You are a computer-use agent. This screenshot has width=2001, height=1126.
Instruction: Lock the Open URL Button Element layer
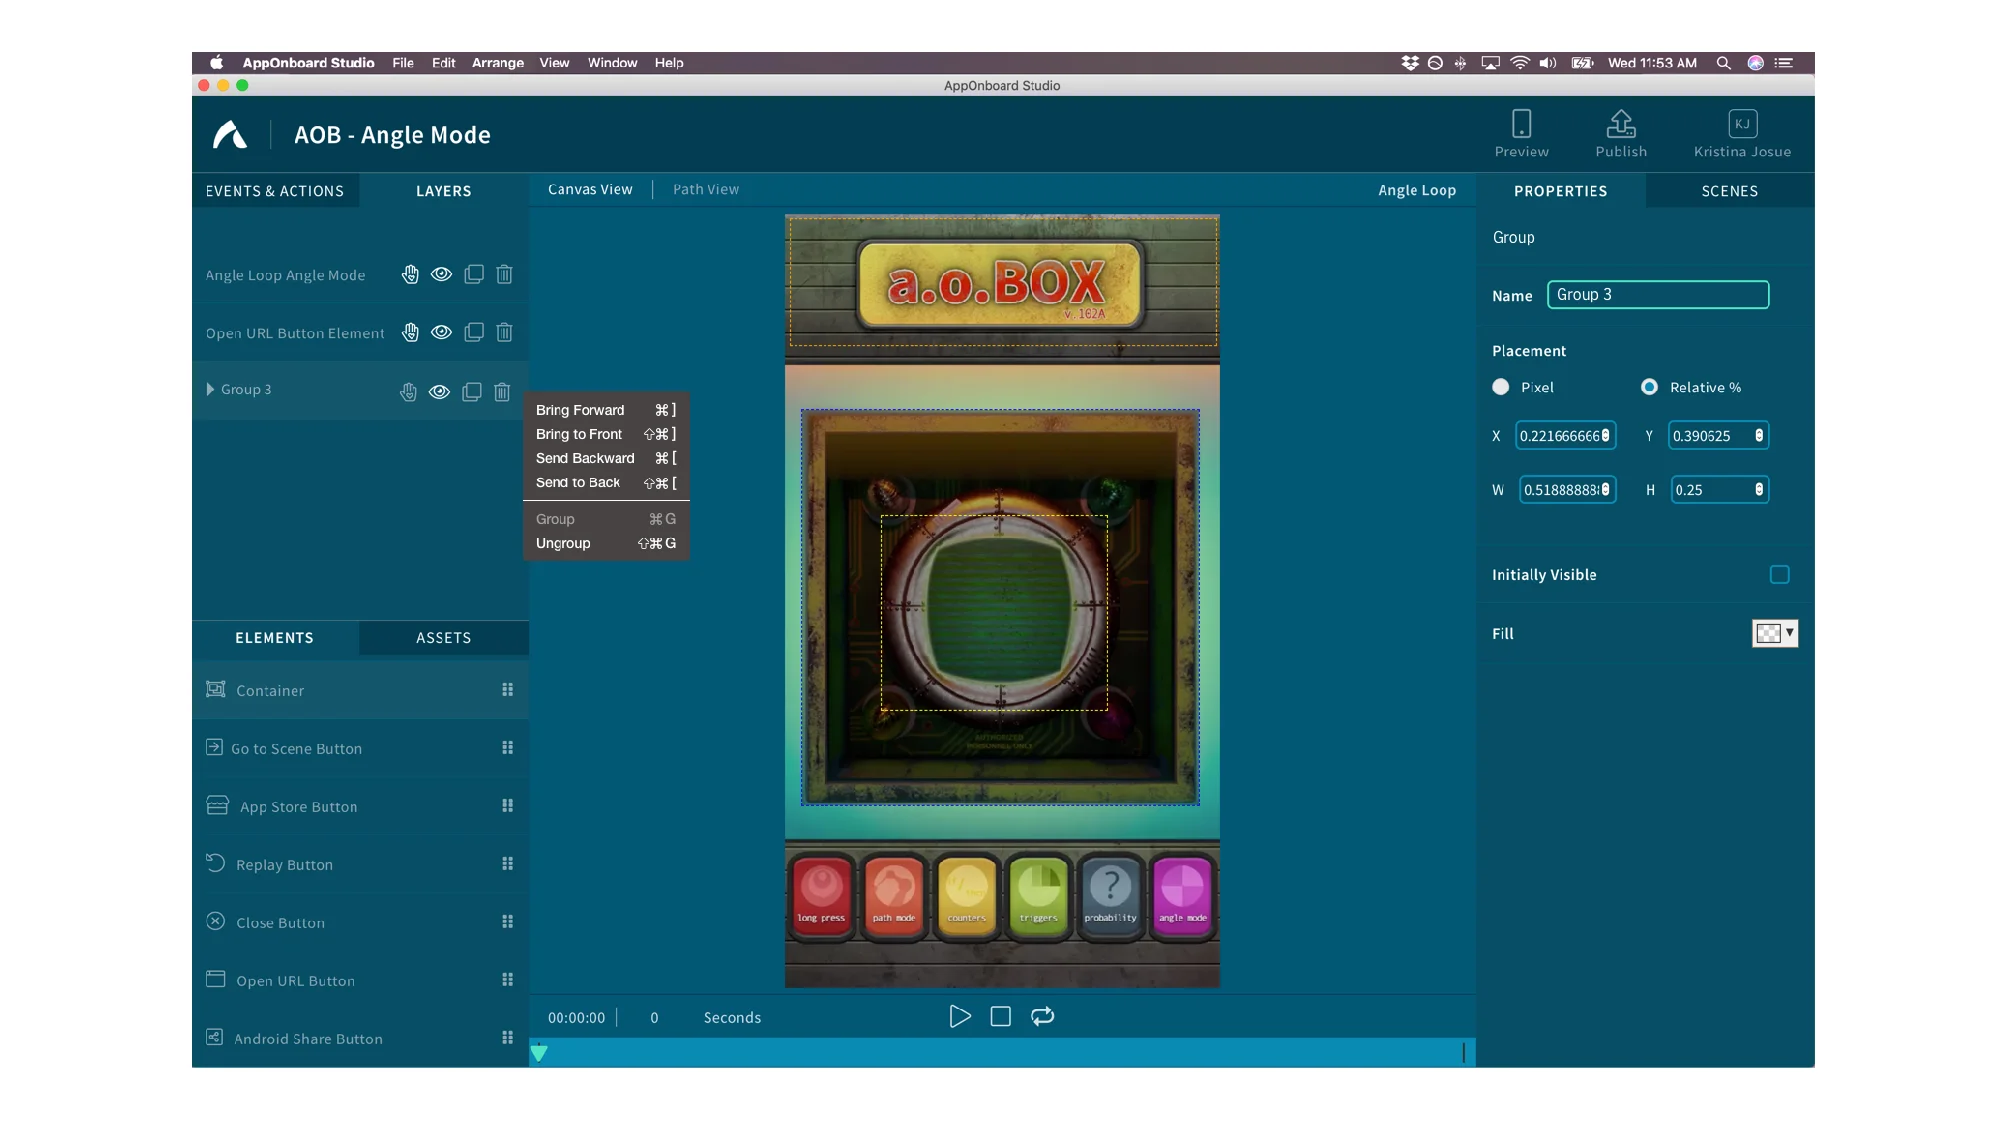410,332
